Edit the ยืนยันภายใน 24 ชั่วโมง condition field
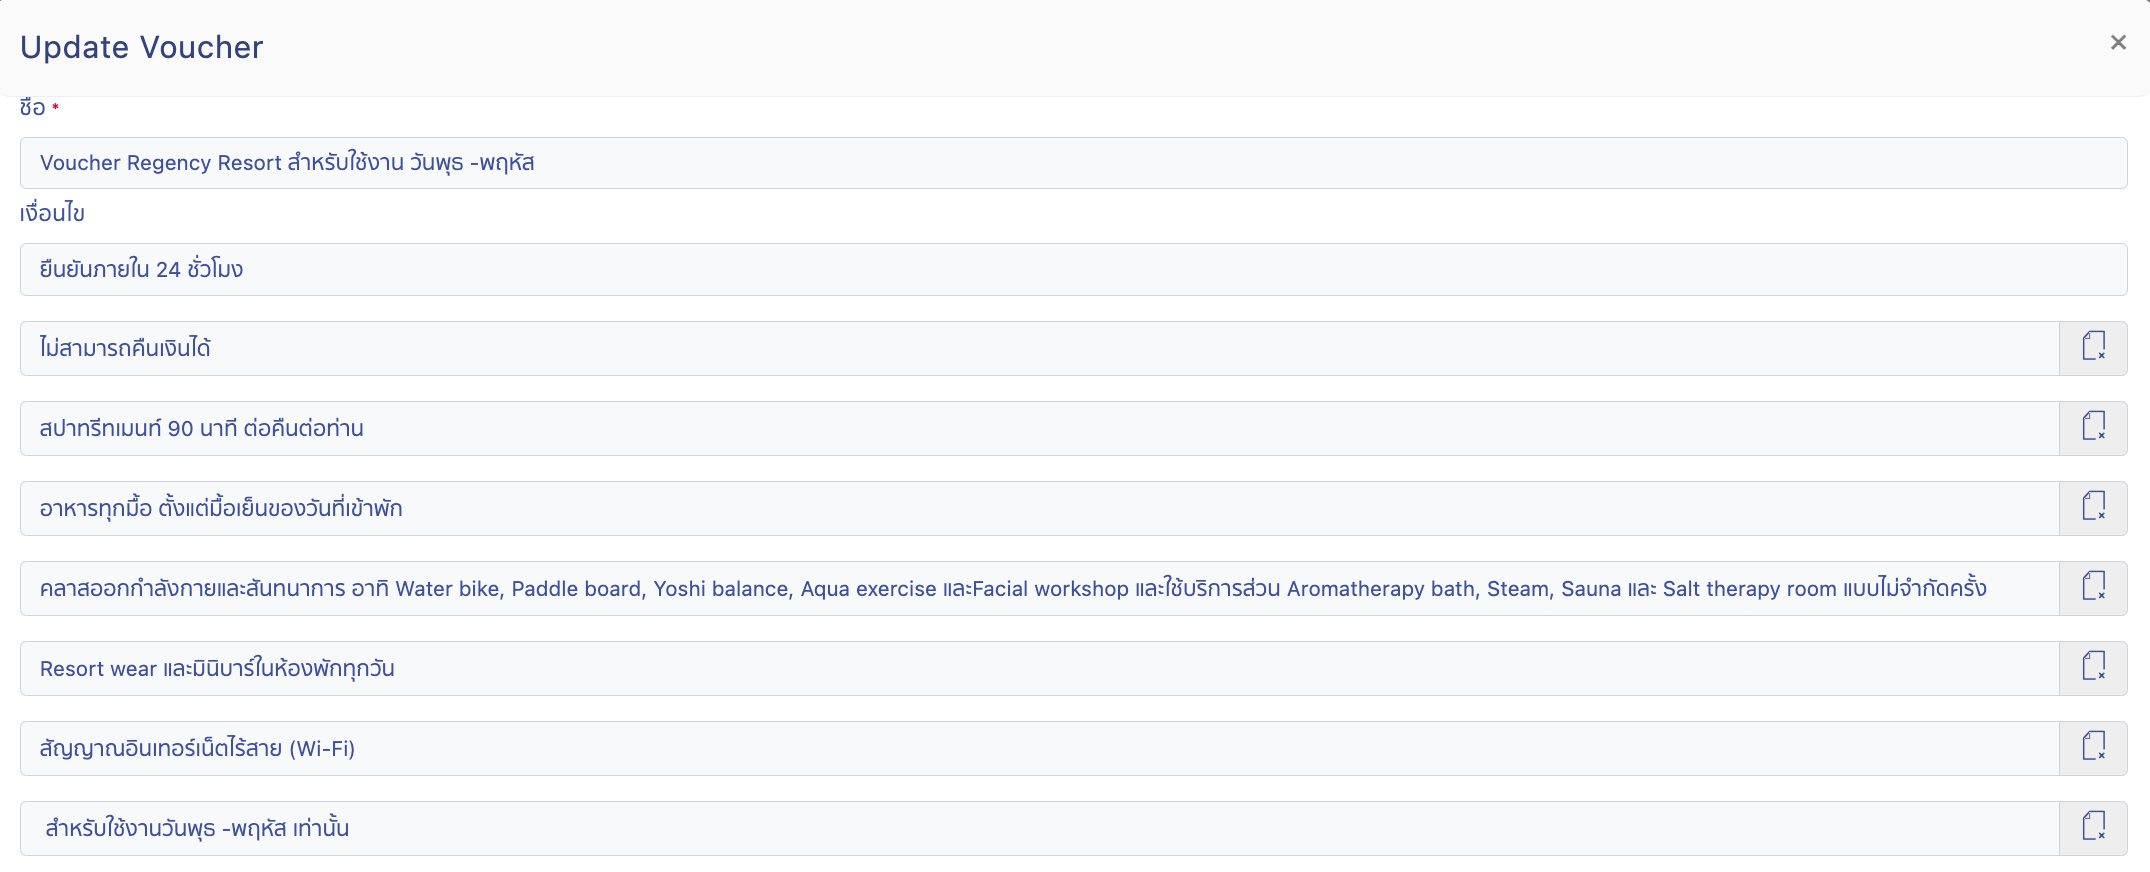This screenshot has width=2150, height=872. click(1073, 269)
